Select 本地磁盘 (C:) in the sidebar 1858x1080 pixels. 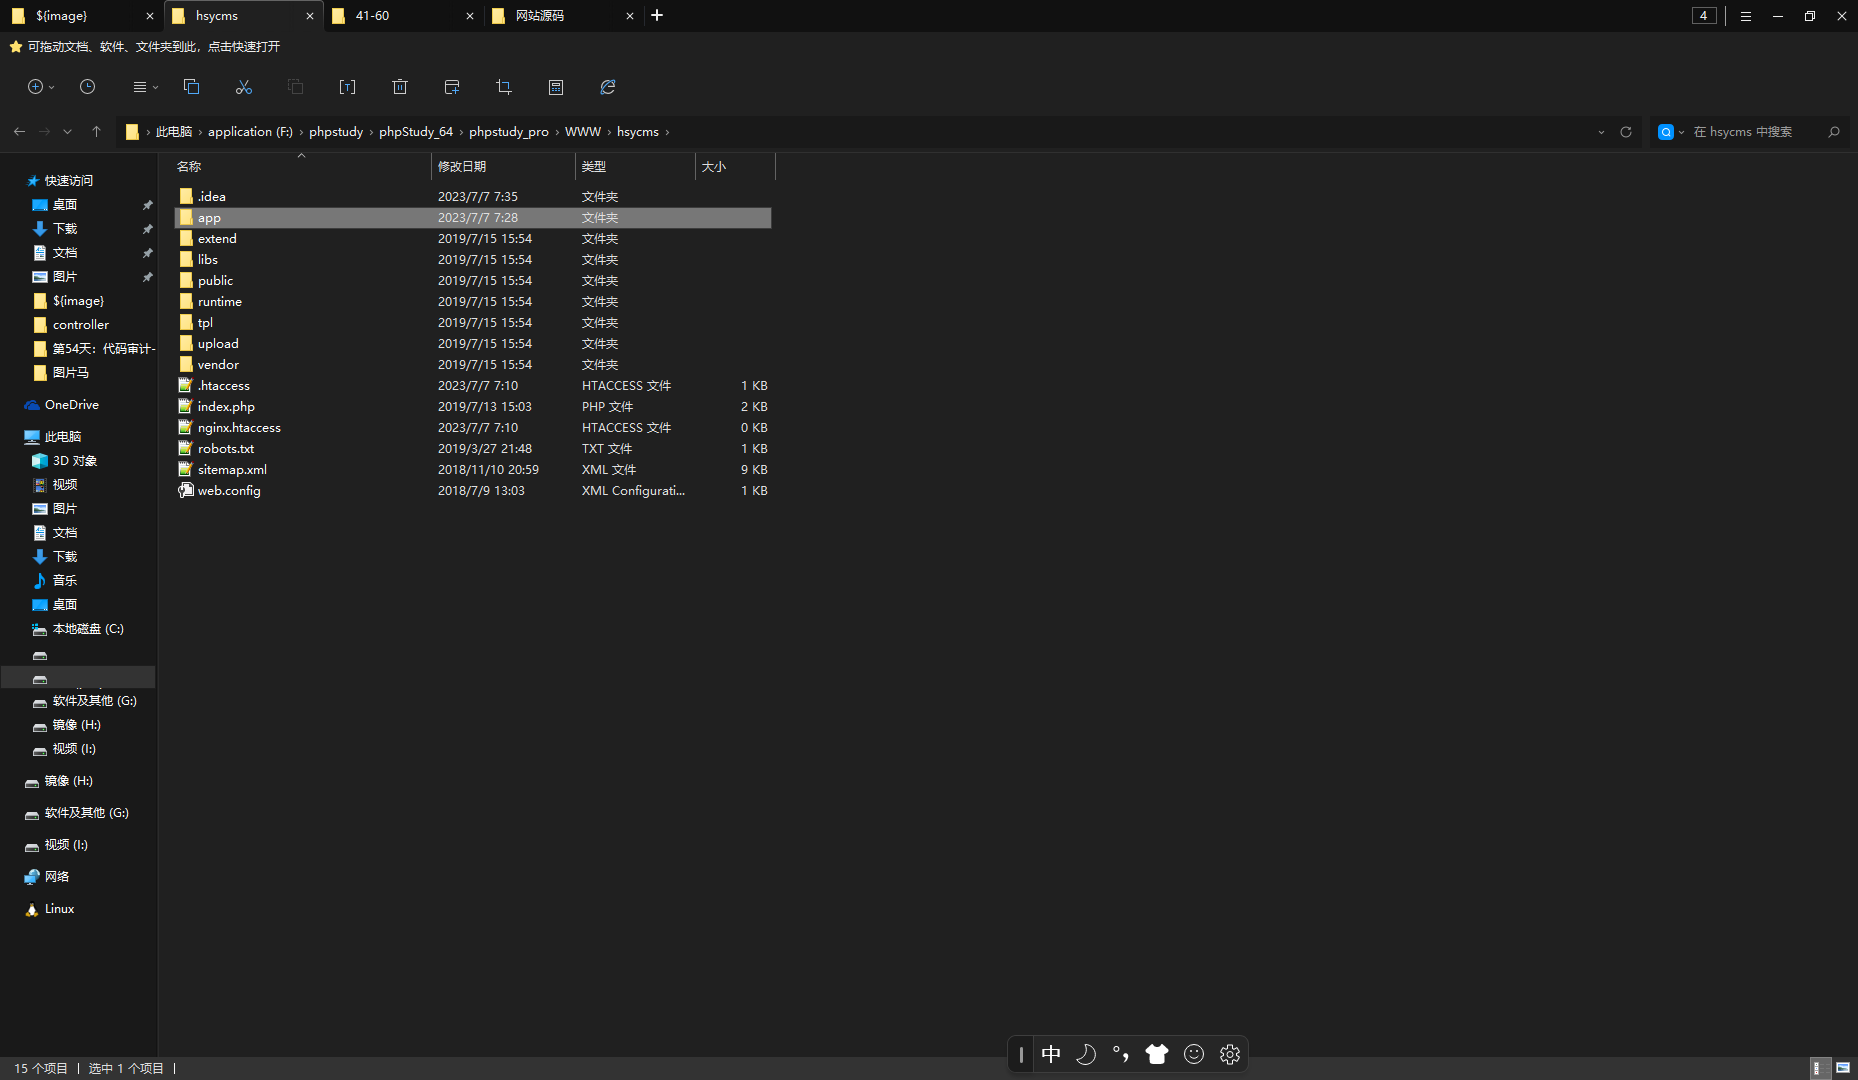tap(88, 629)
